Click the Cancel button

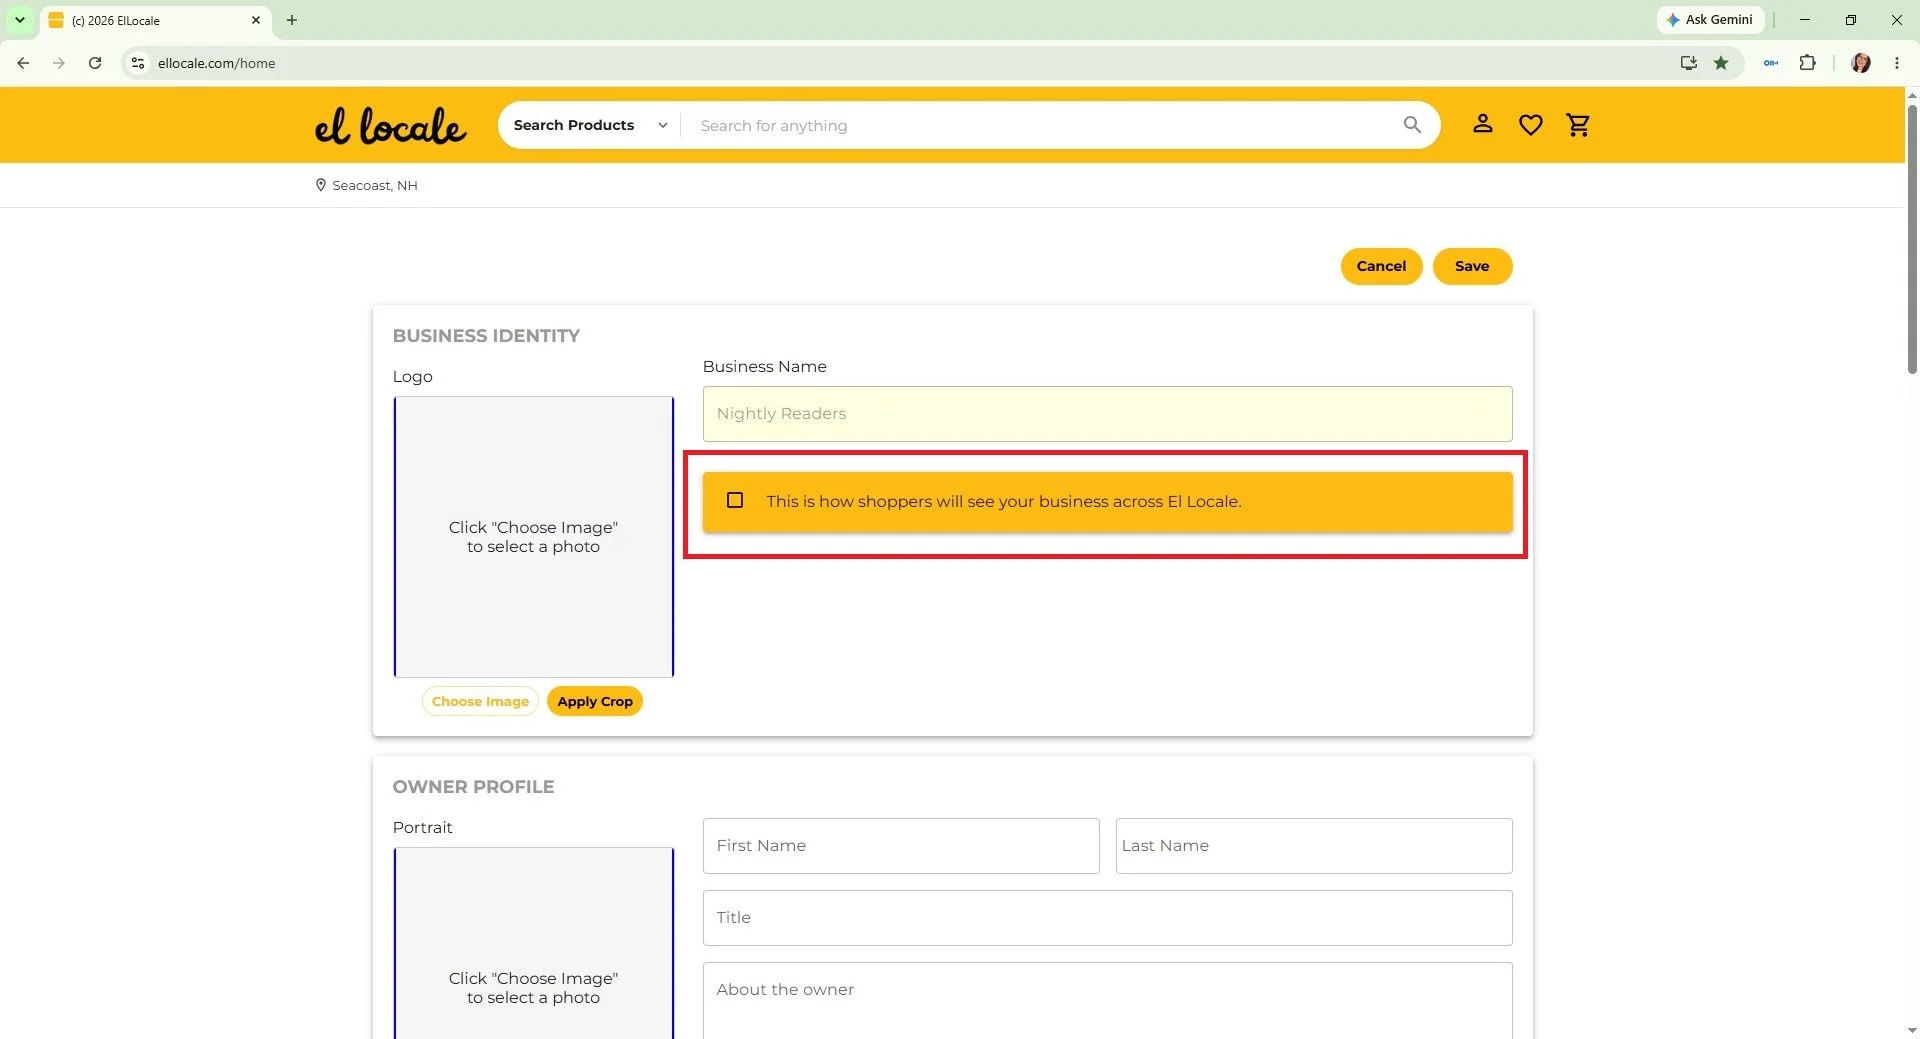pos(1381,266)
